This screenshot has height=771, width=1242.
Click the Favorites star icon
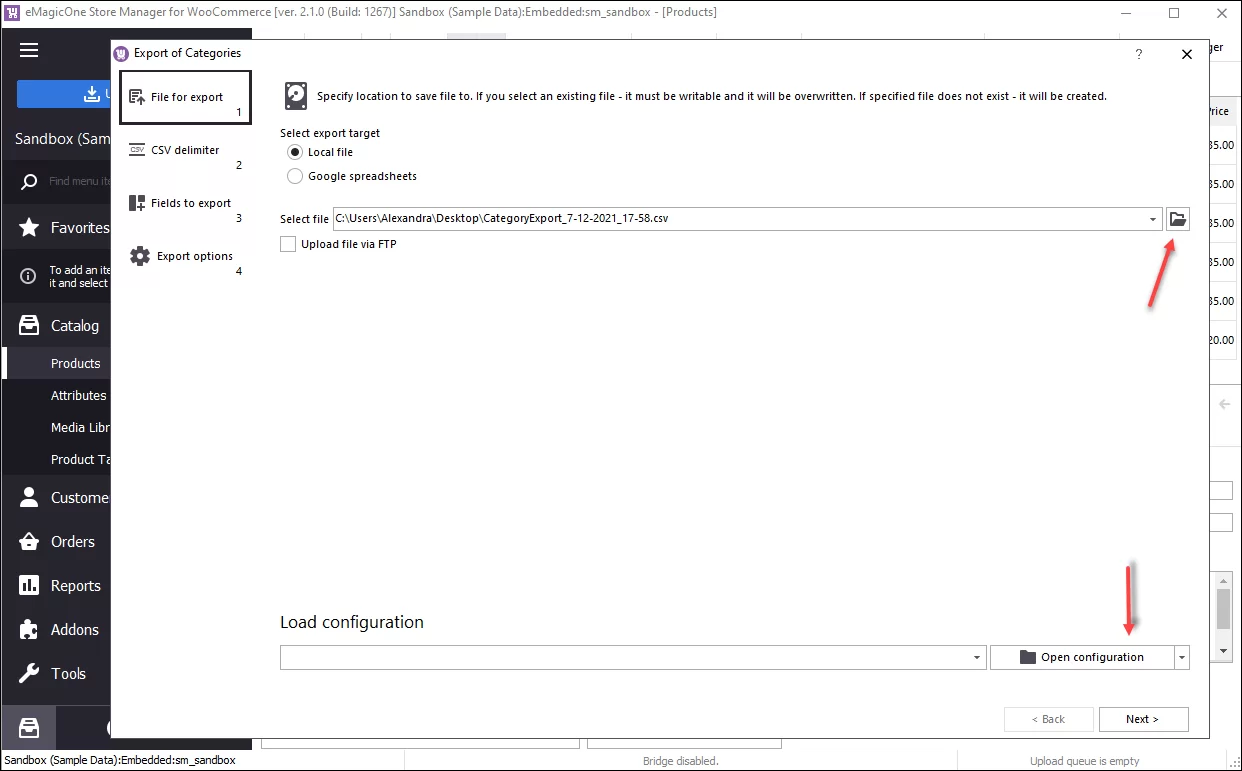click(x=30, y=227)
